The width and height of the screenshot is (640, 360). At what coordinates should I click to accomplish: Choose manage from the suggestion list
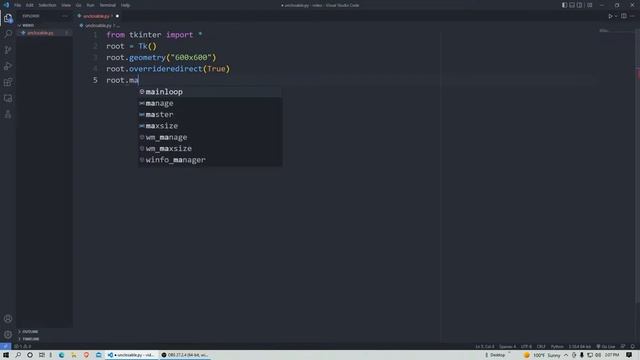tap(210, 103)
